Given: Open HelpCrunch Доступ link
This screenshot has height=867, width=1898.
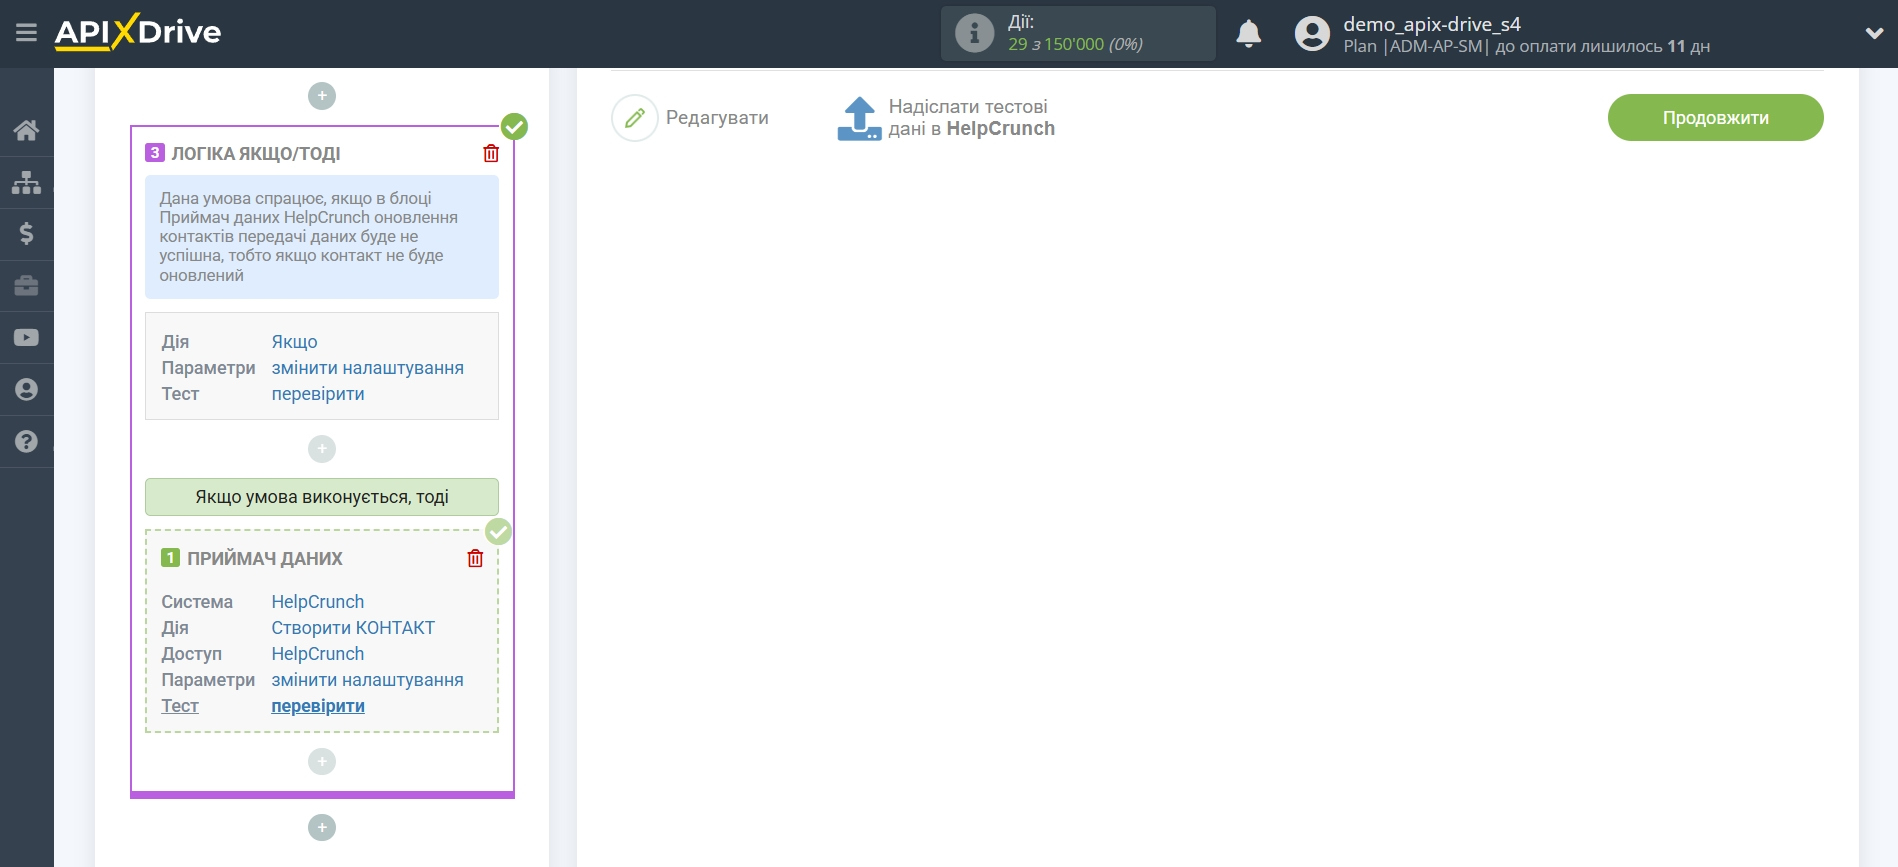Looking at the screenshot, I should 318,654.
